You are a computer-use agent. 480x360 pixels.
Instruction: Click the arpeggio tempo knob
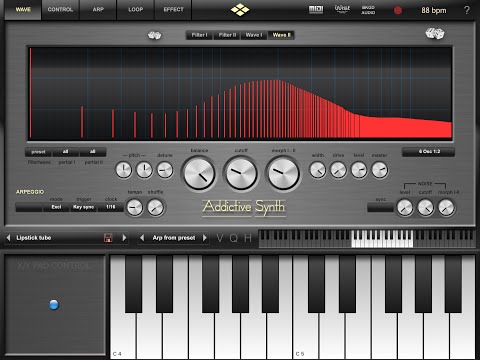[x=135, y=207]
